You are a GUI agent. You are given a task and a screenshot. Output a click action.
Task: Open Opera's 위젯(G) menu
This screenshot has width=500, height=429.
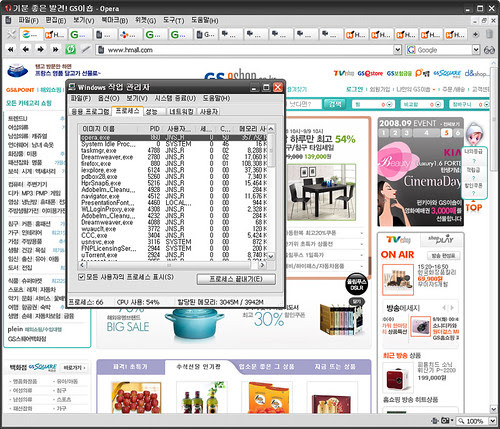tap(145, 20)
